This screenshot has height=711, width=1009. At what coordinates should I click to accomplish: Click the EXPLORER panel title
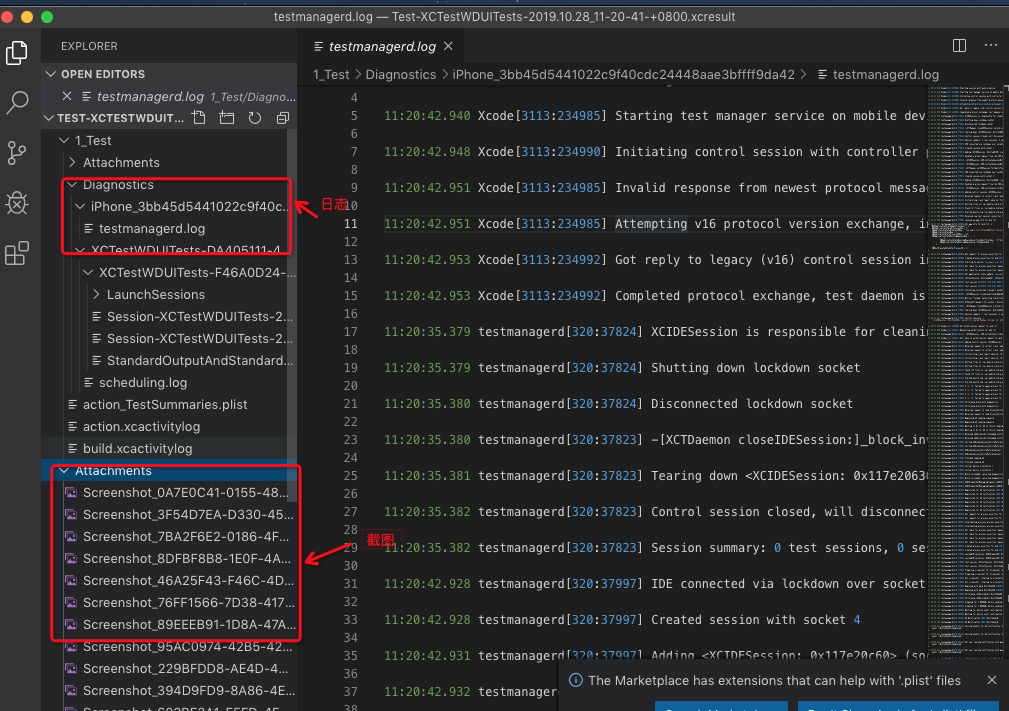(x=89, y=46)
